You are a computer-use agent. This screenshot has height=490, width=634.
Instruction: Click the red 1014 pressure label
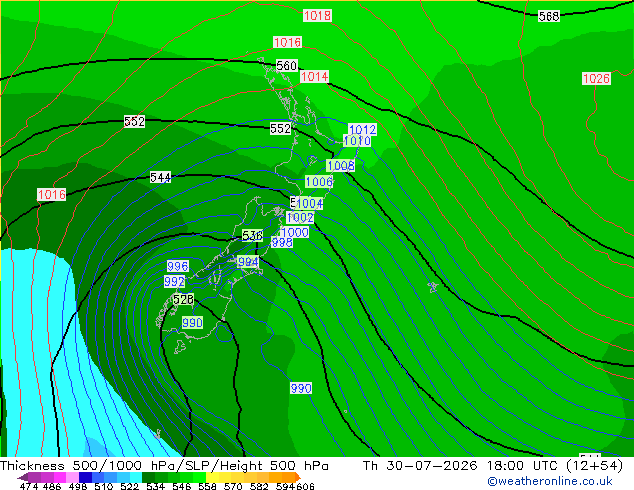pyautogui.click(x=314, y=76)
